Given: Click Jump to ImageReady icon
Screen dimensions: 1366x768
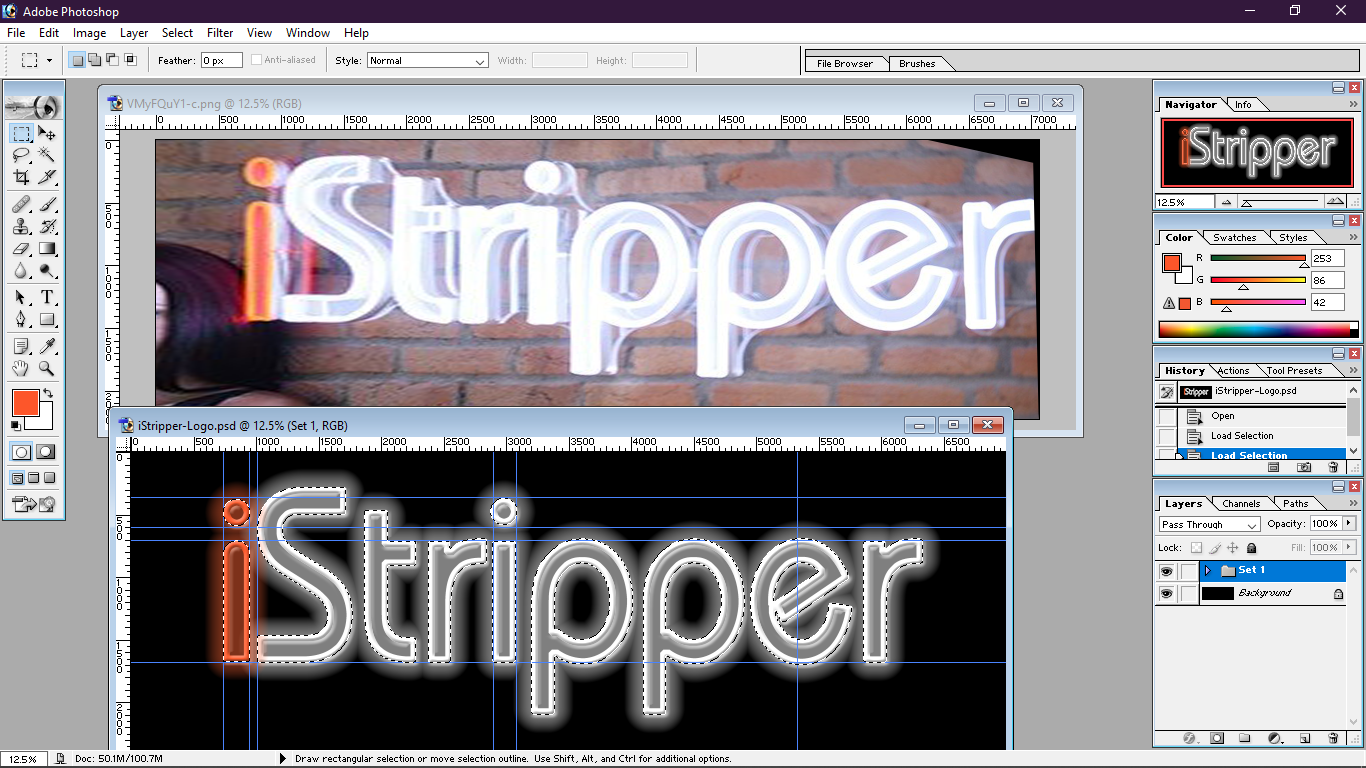Looking at the screenshot, I should tap(34, 504).
